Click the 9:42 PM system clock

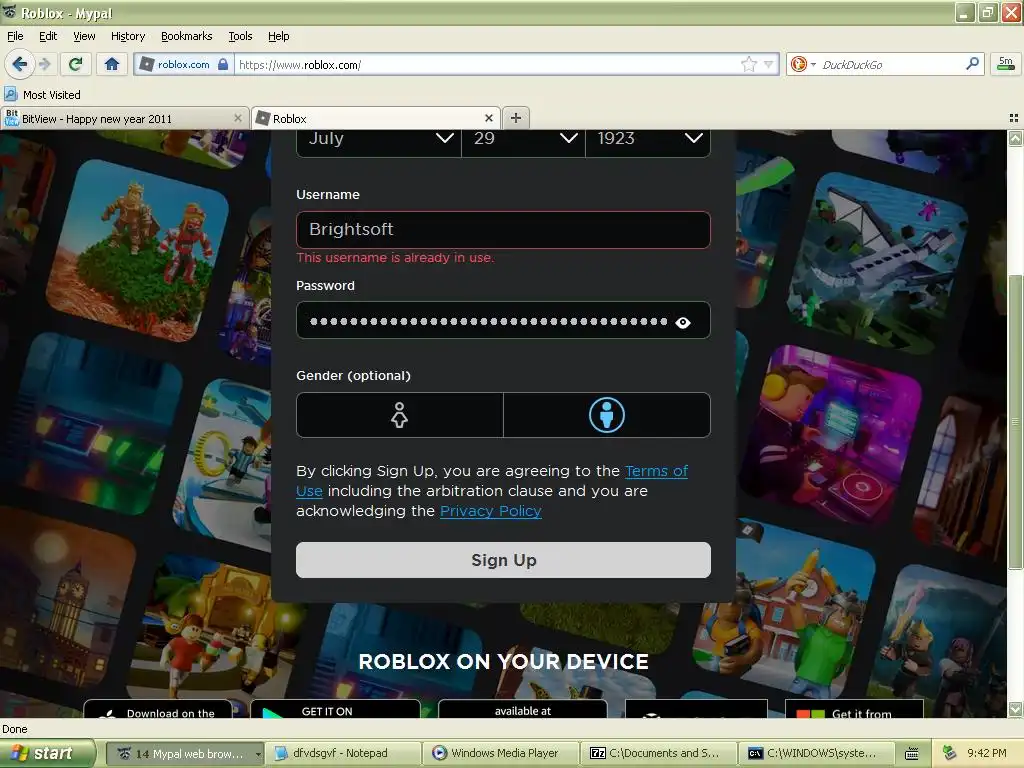[x=987, y=753]
